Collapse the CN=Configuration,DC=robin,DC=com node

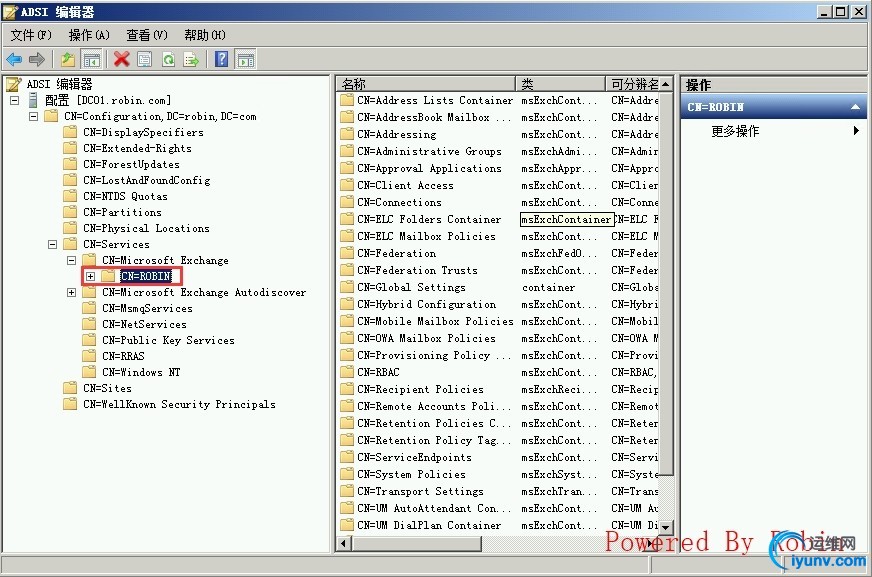point(34,116)
